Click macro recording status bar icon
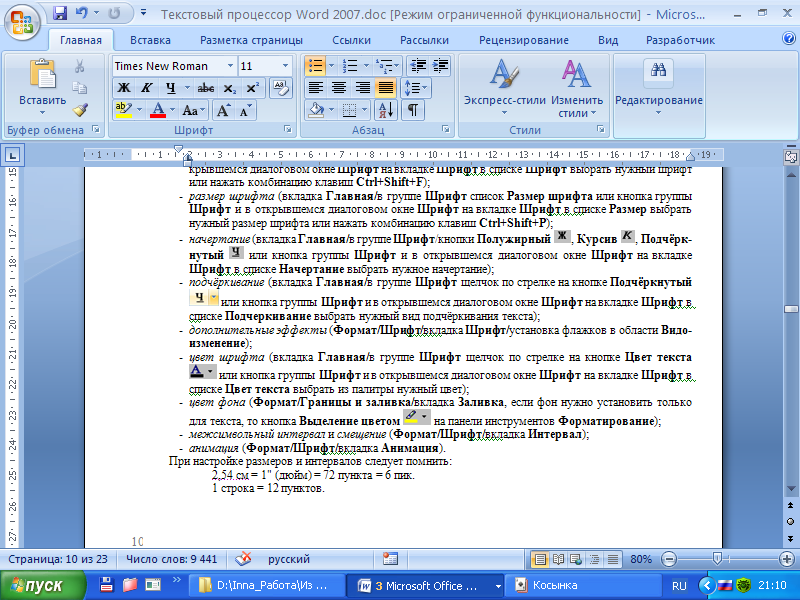This screenshot has height=600, width=800. click(390, 559)
